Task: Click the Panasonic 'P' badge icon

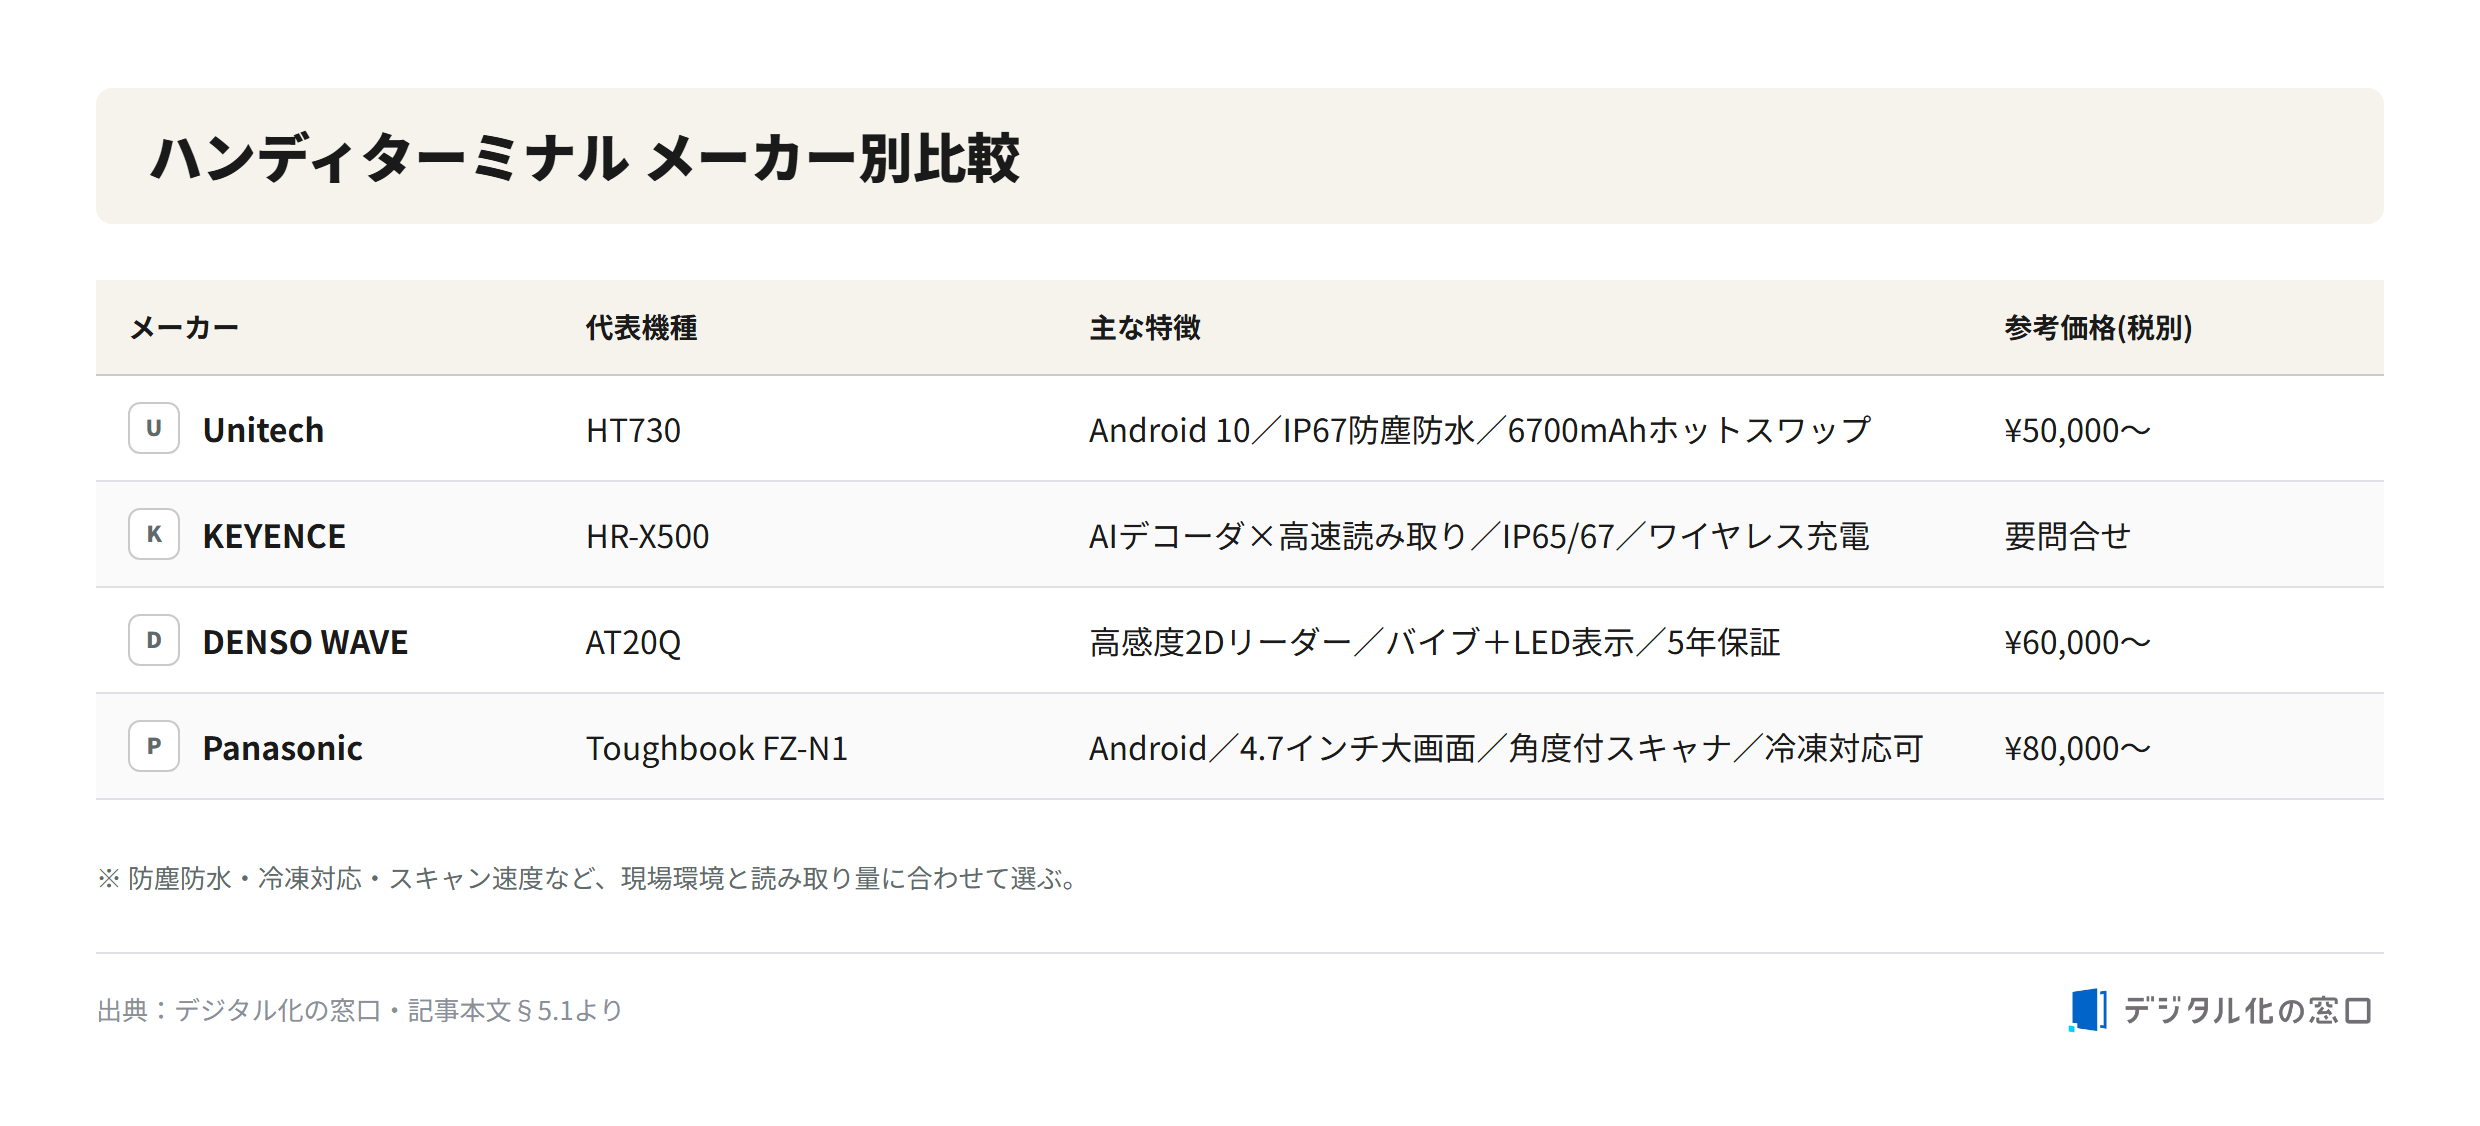Action: (154, 746)
